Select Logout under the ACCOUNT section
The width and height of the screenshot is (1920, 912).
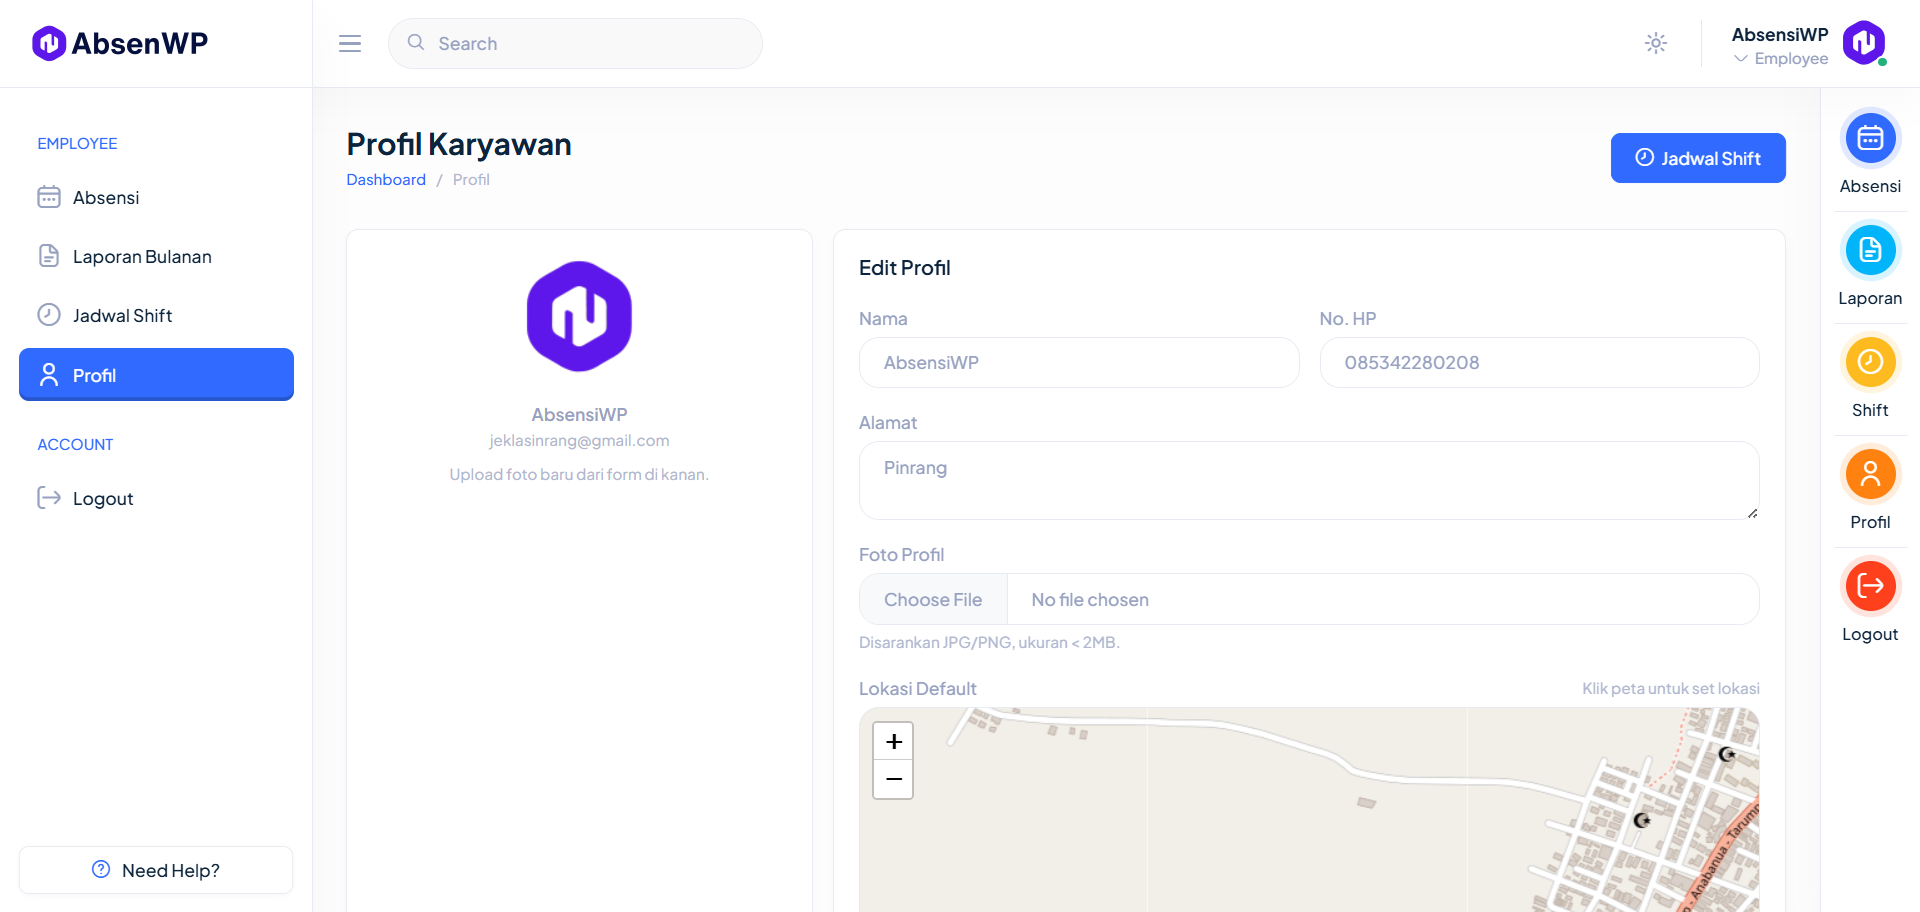click(103, 497)
